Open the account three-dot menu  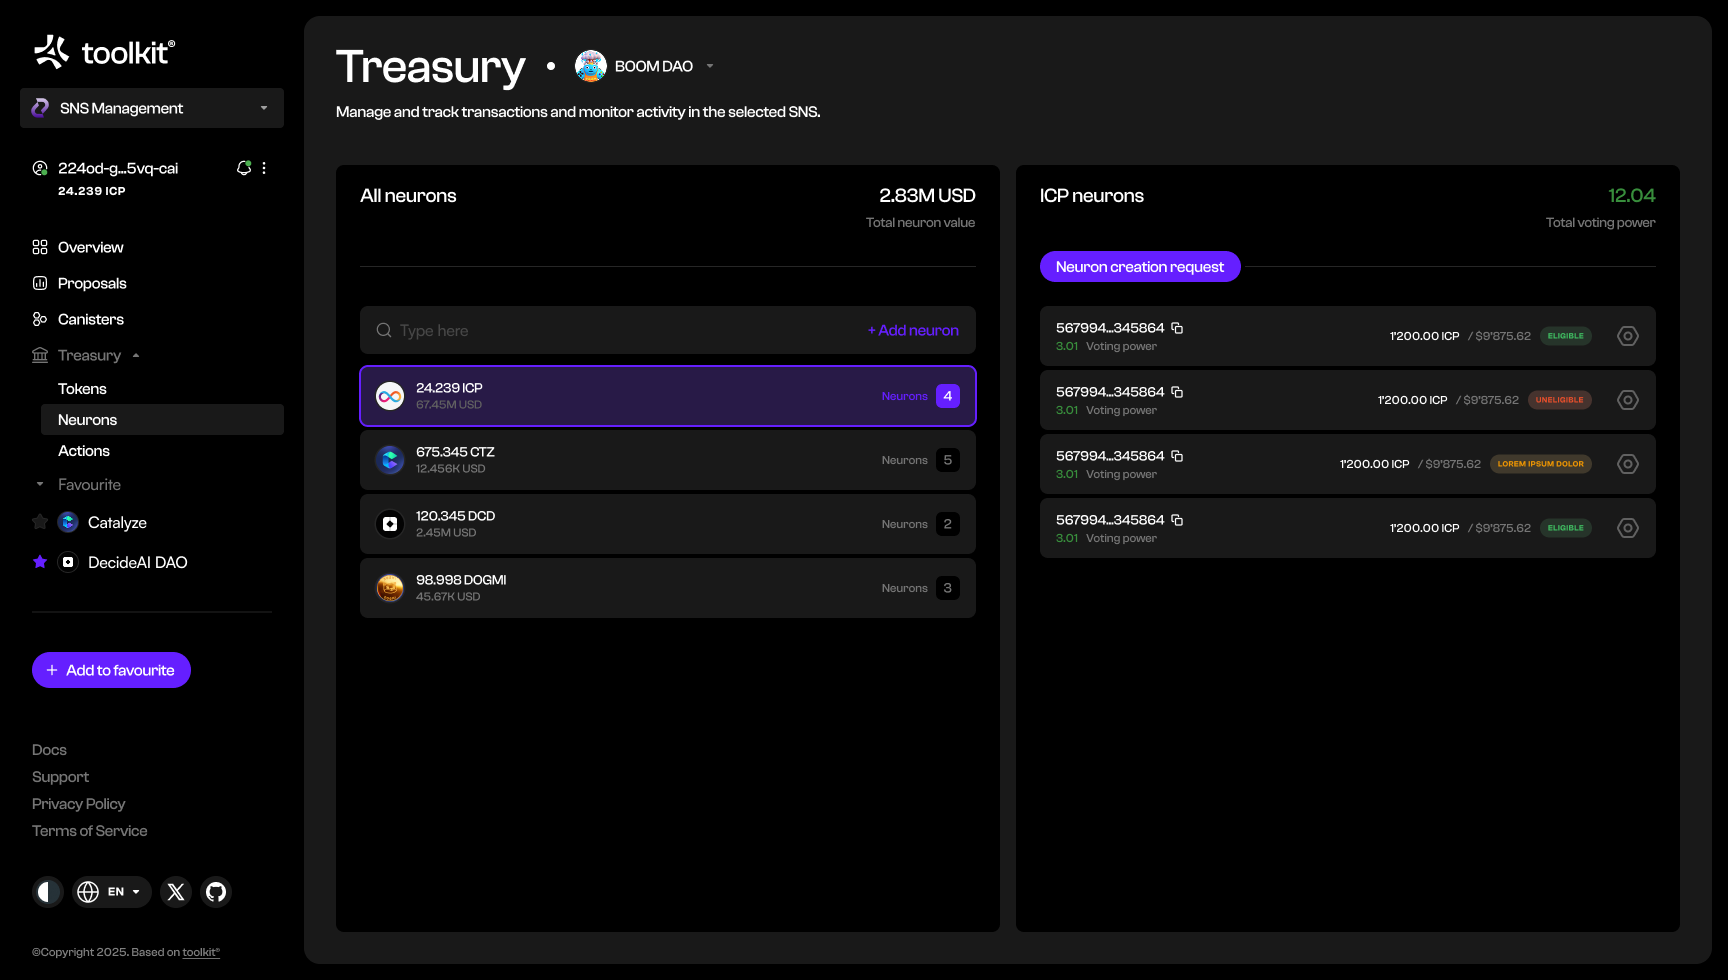(x=264, y=168)
